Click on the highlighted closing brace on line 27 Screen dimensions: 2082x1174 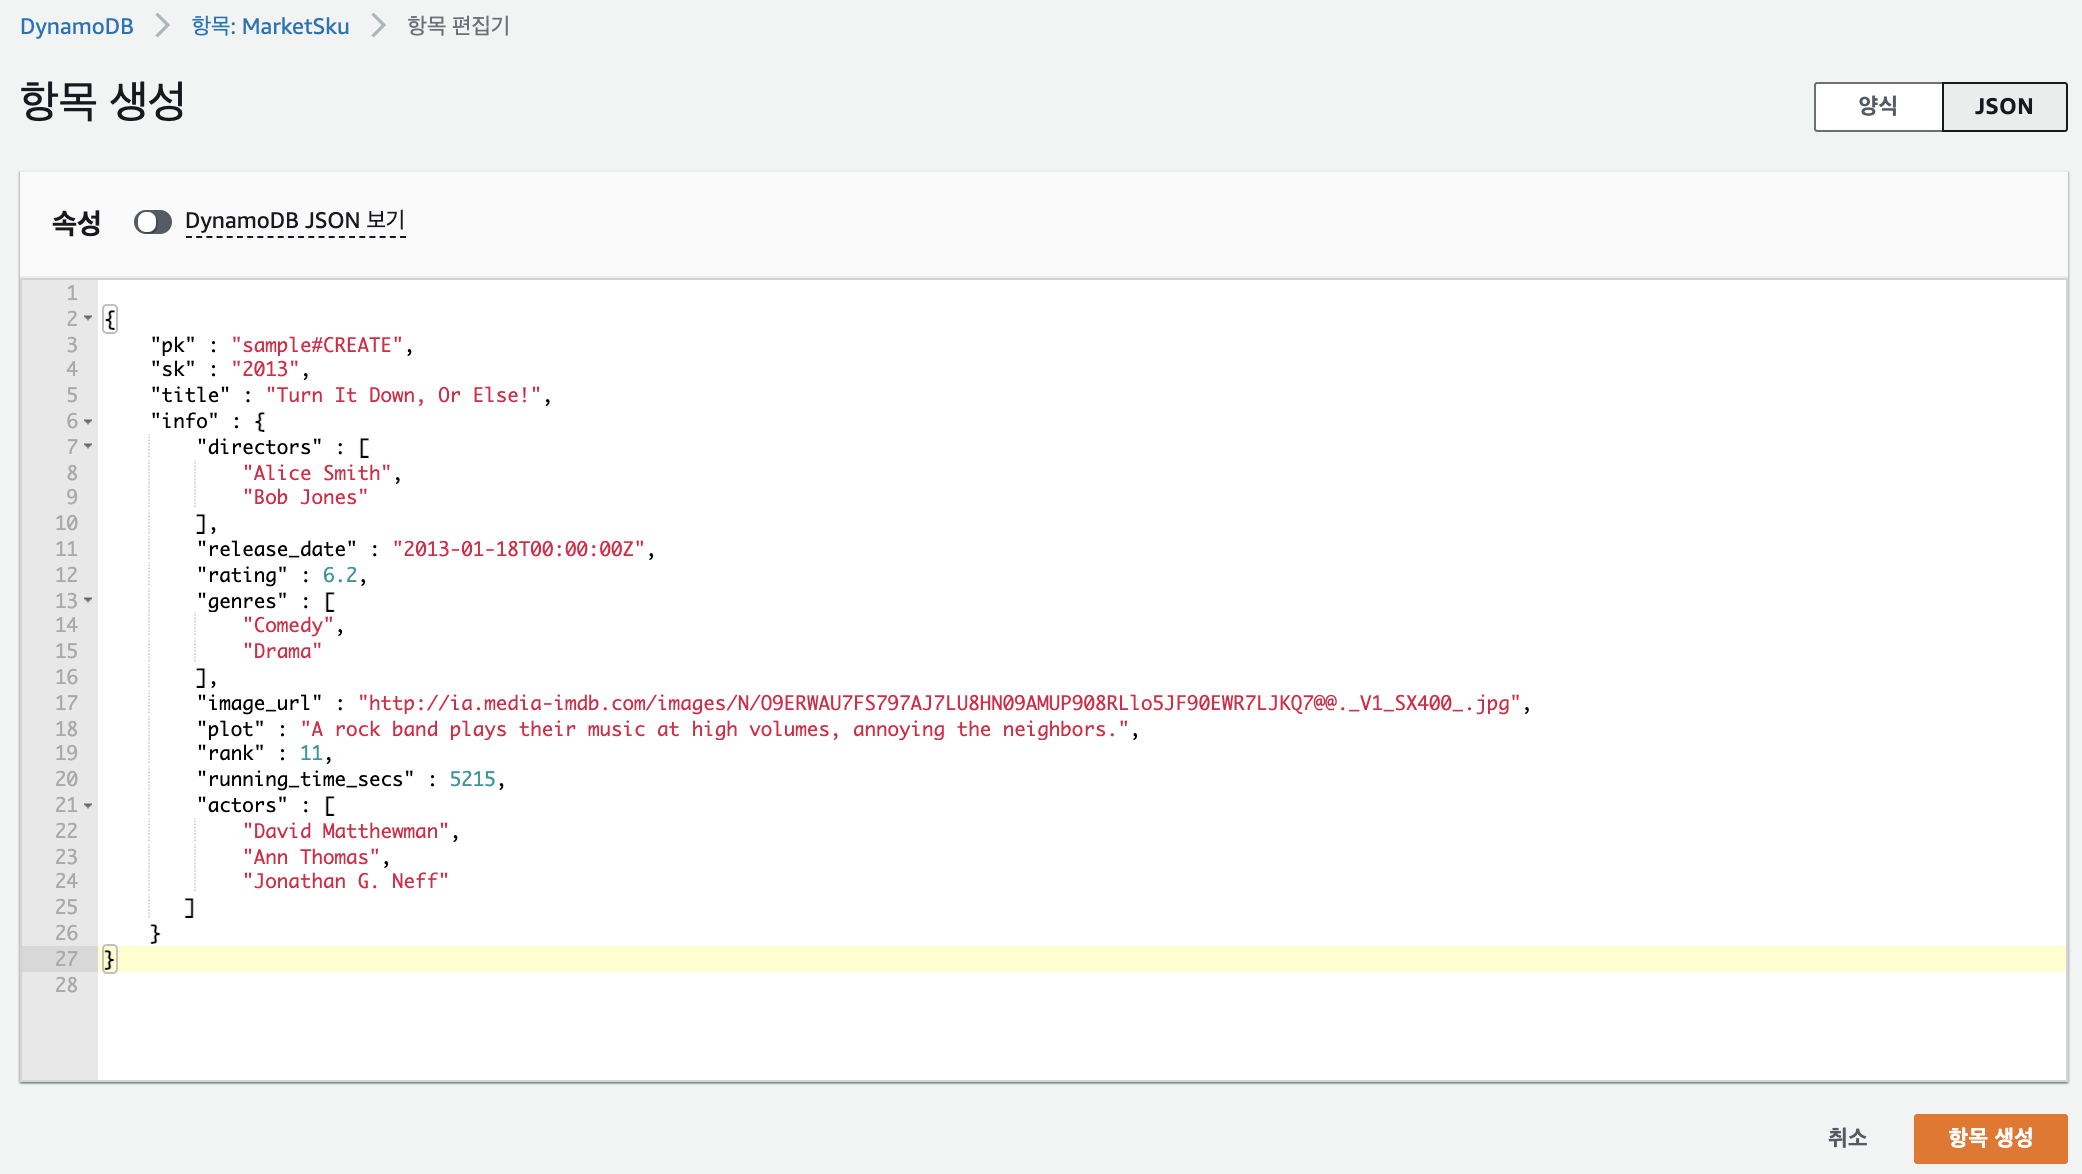110,959
